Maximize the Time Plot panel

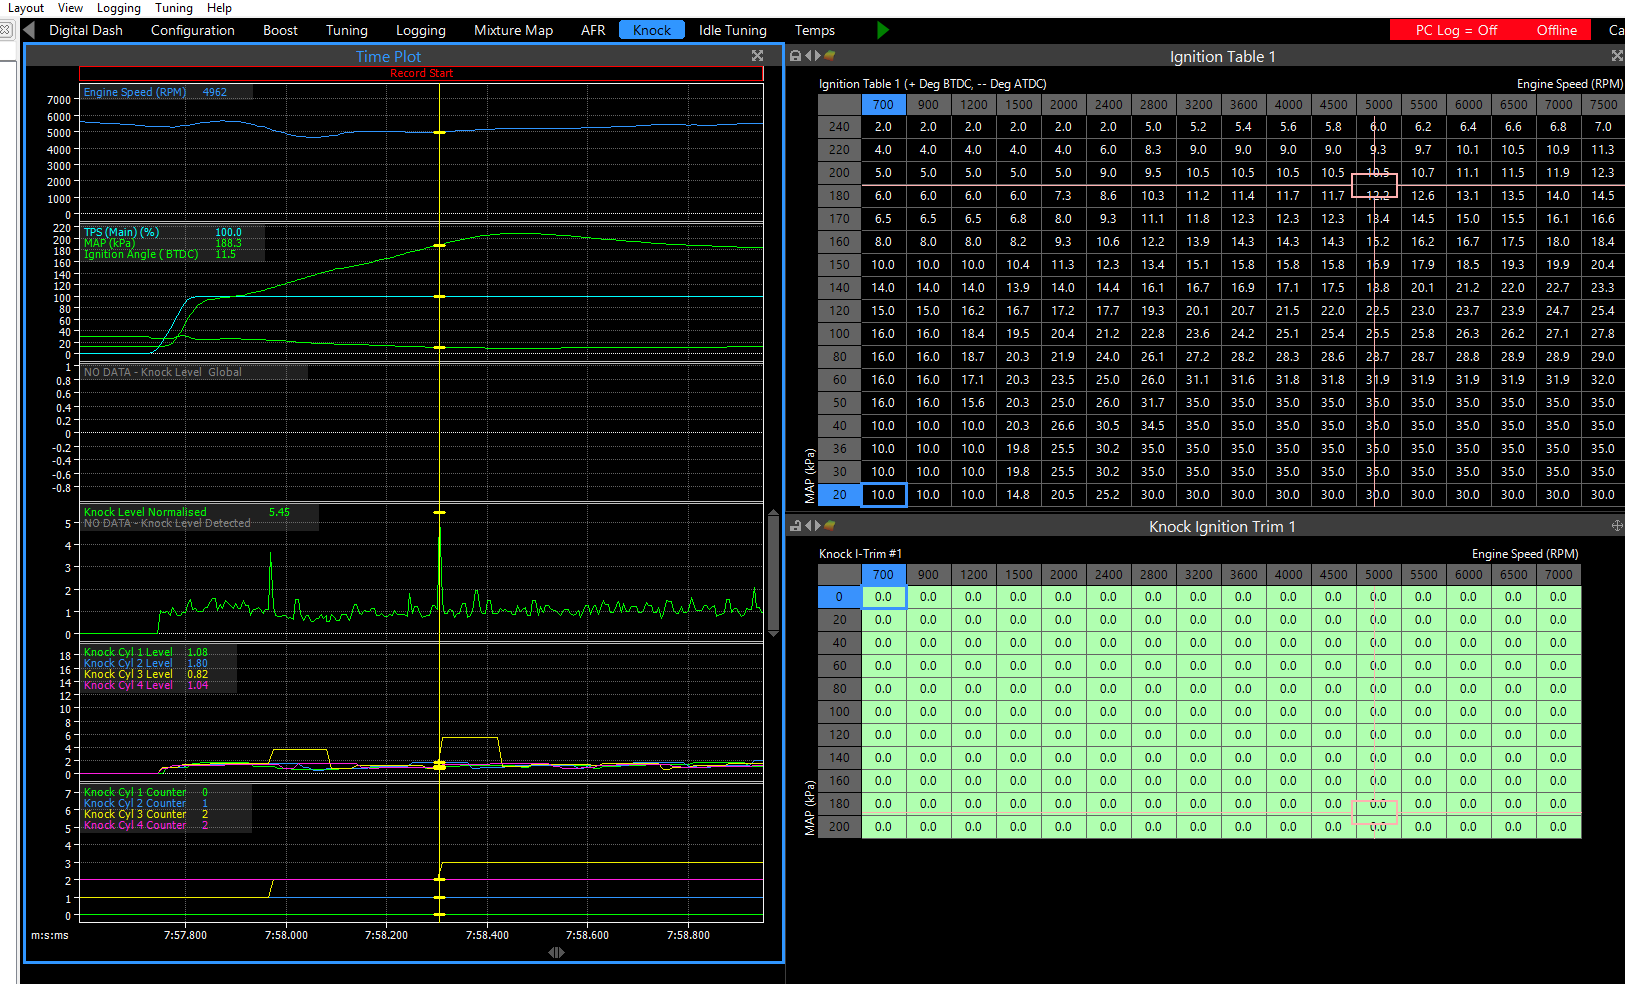(x=757, y=57)
